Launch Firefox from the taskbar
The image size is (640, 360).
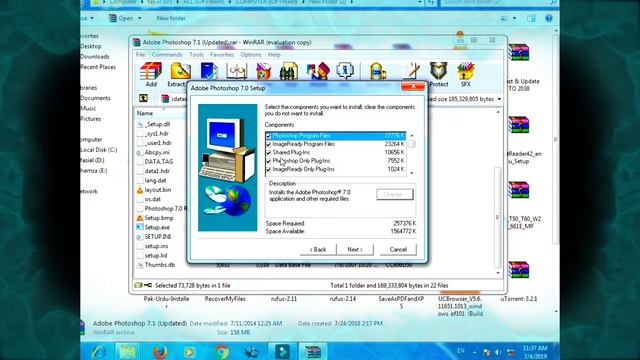tap(160, 351)
